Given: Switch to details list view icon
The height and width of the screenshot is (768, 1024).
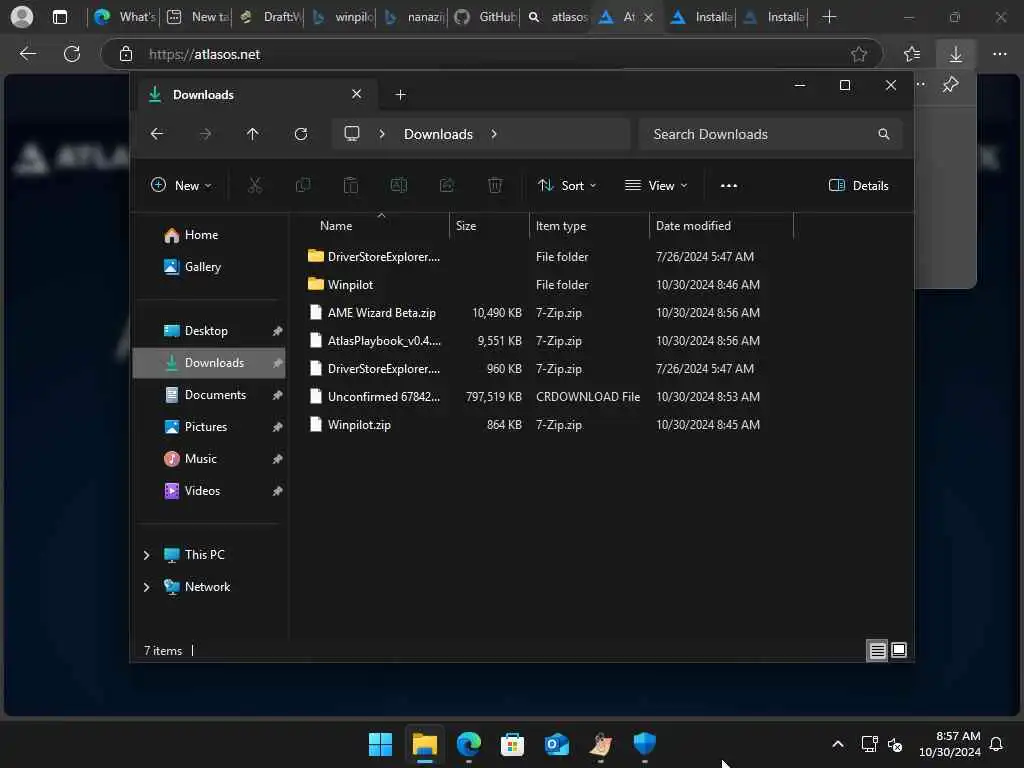Looking at the screenshot, I should [x=877, y=650].
